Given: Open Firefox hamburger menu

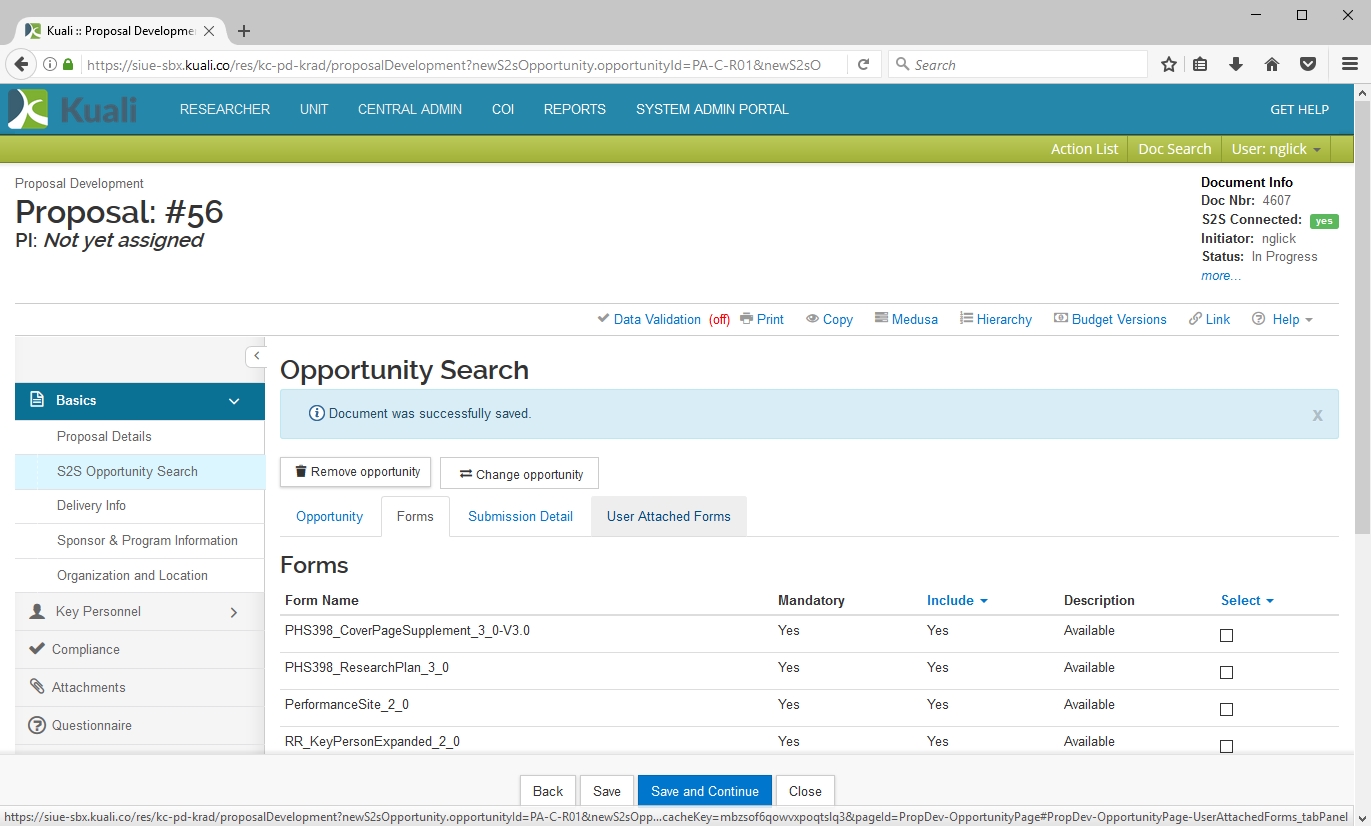Looking at the screenshot, I should [x=1349, y=65].
